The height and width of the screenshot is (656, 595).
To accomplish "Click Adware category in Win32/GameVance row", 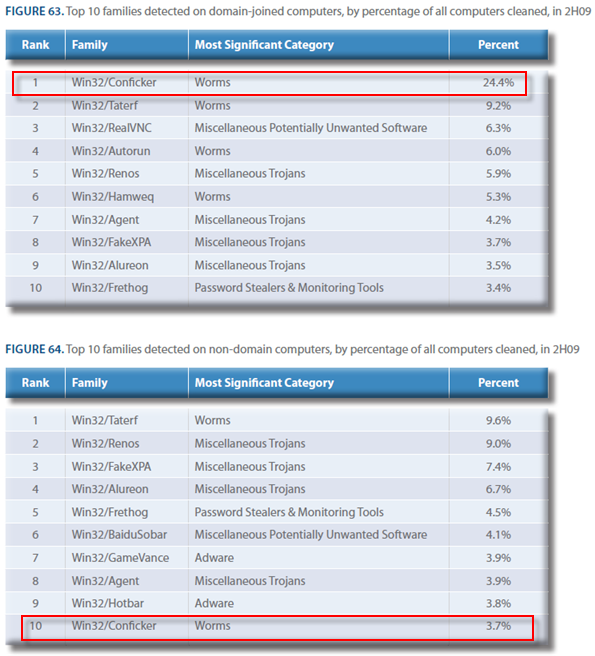I will pos(214,558).
